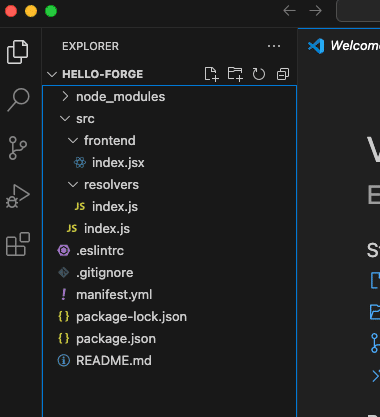This screenshot has height=417, width=380.
Task: Click the Explorer files icon
Action: tap(18, 52)
